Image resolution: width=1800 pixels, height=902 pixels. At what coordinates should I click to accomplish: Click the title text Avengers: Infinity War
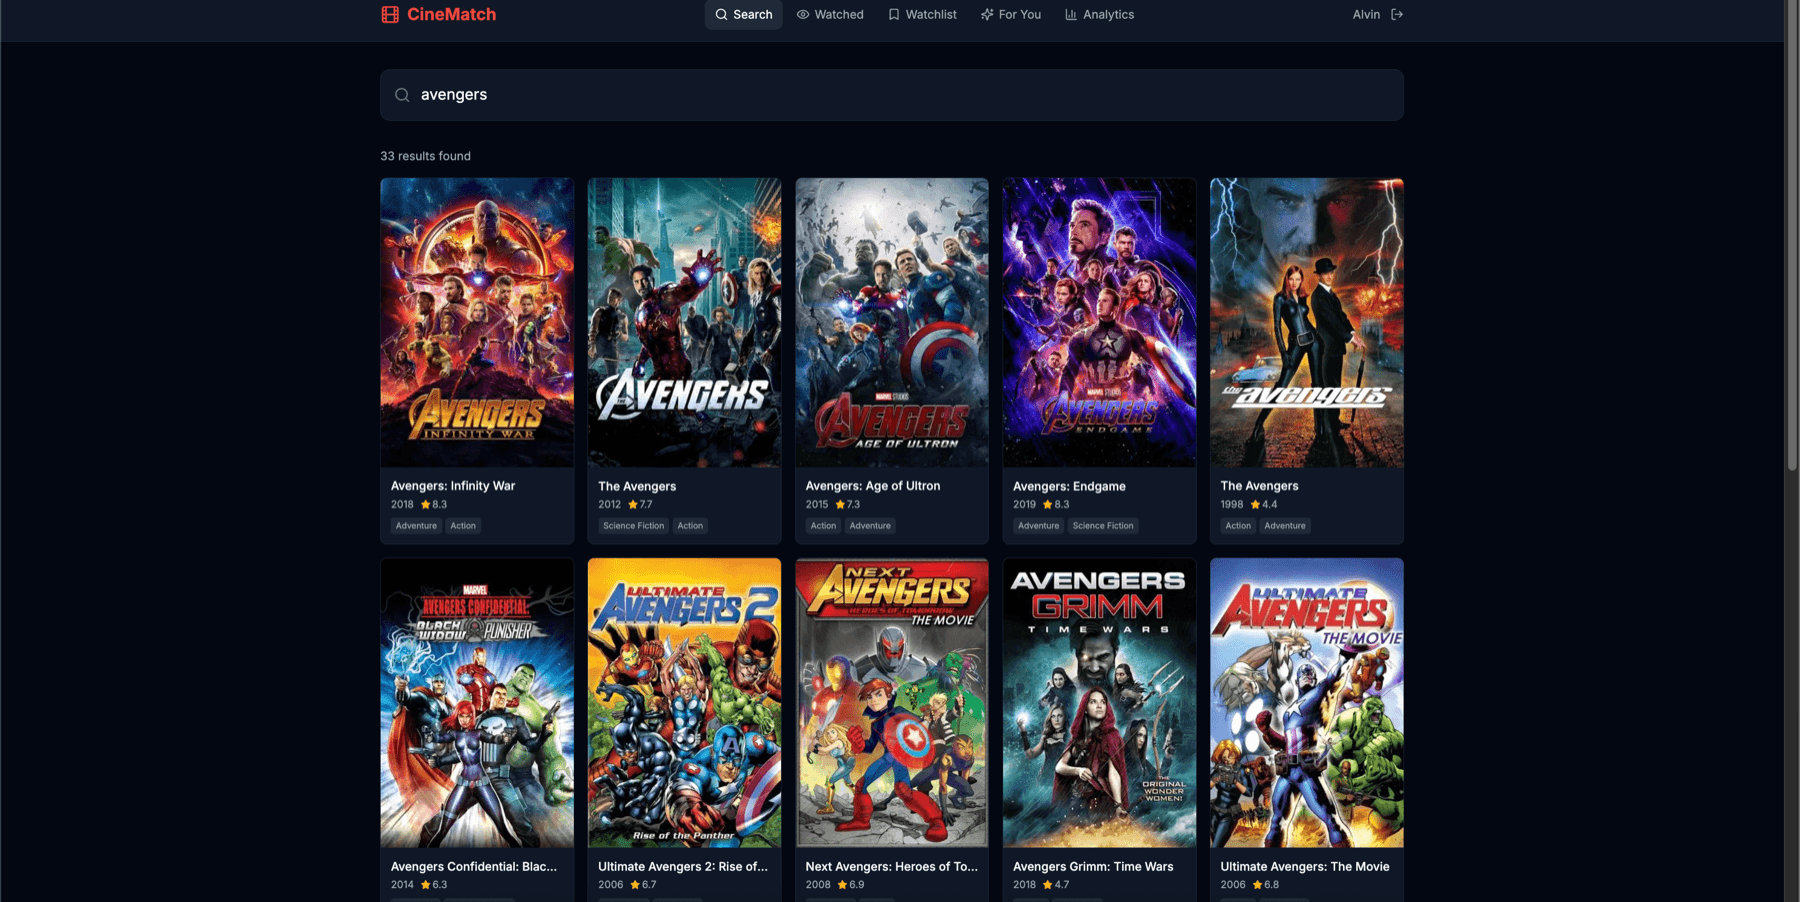click(x=453, y=486)
